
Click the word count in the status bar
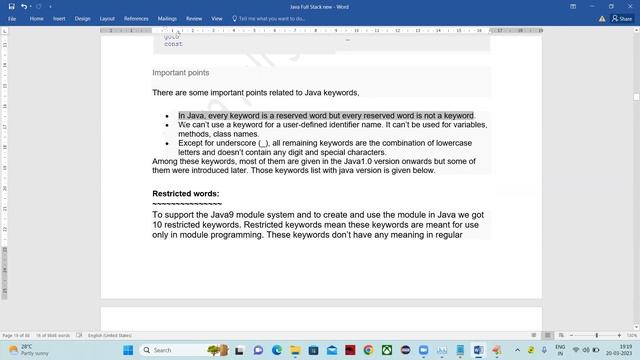pos(53,336)
